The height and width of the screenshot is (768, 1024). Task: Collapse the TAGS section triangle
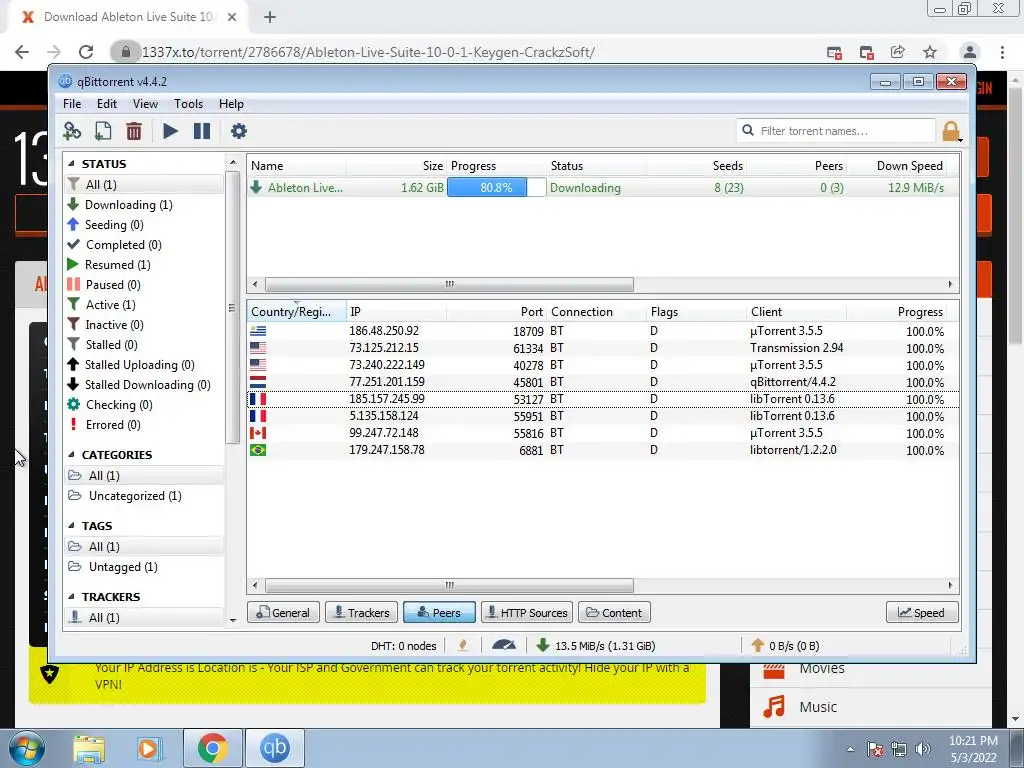click(71, 526)
